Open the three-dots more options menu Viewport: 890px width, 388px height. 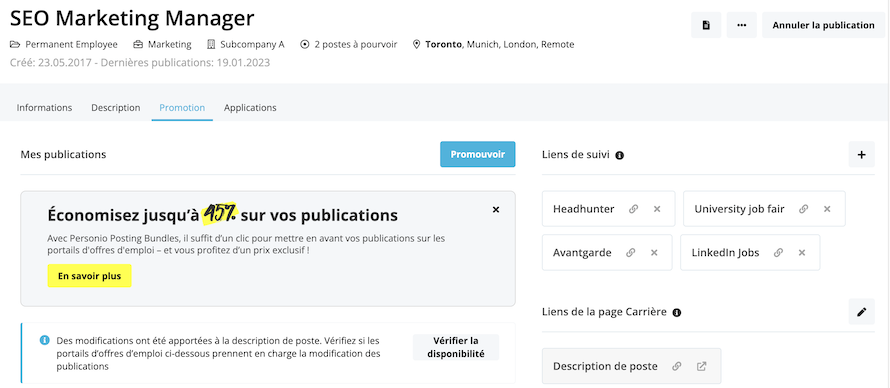[741, 25]
